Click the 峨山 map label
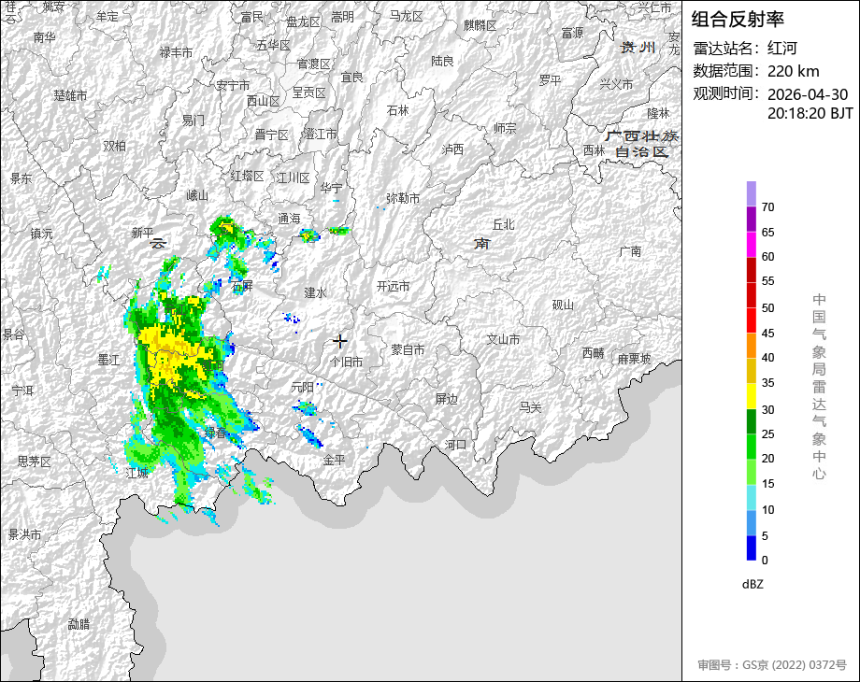Image resolution: width=860 pixels, height=682 pixels. (197, 195)
